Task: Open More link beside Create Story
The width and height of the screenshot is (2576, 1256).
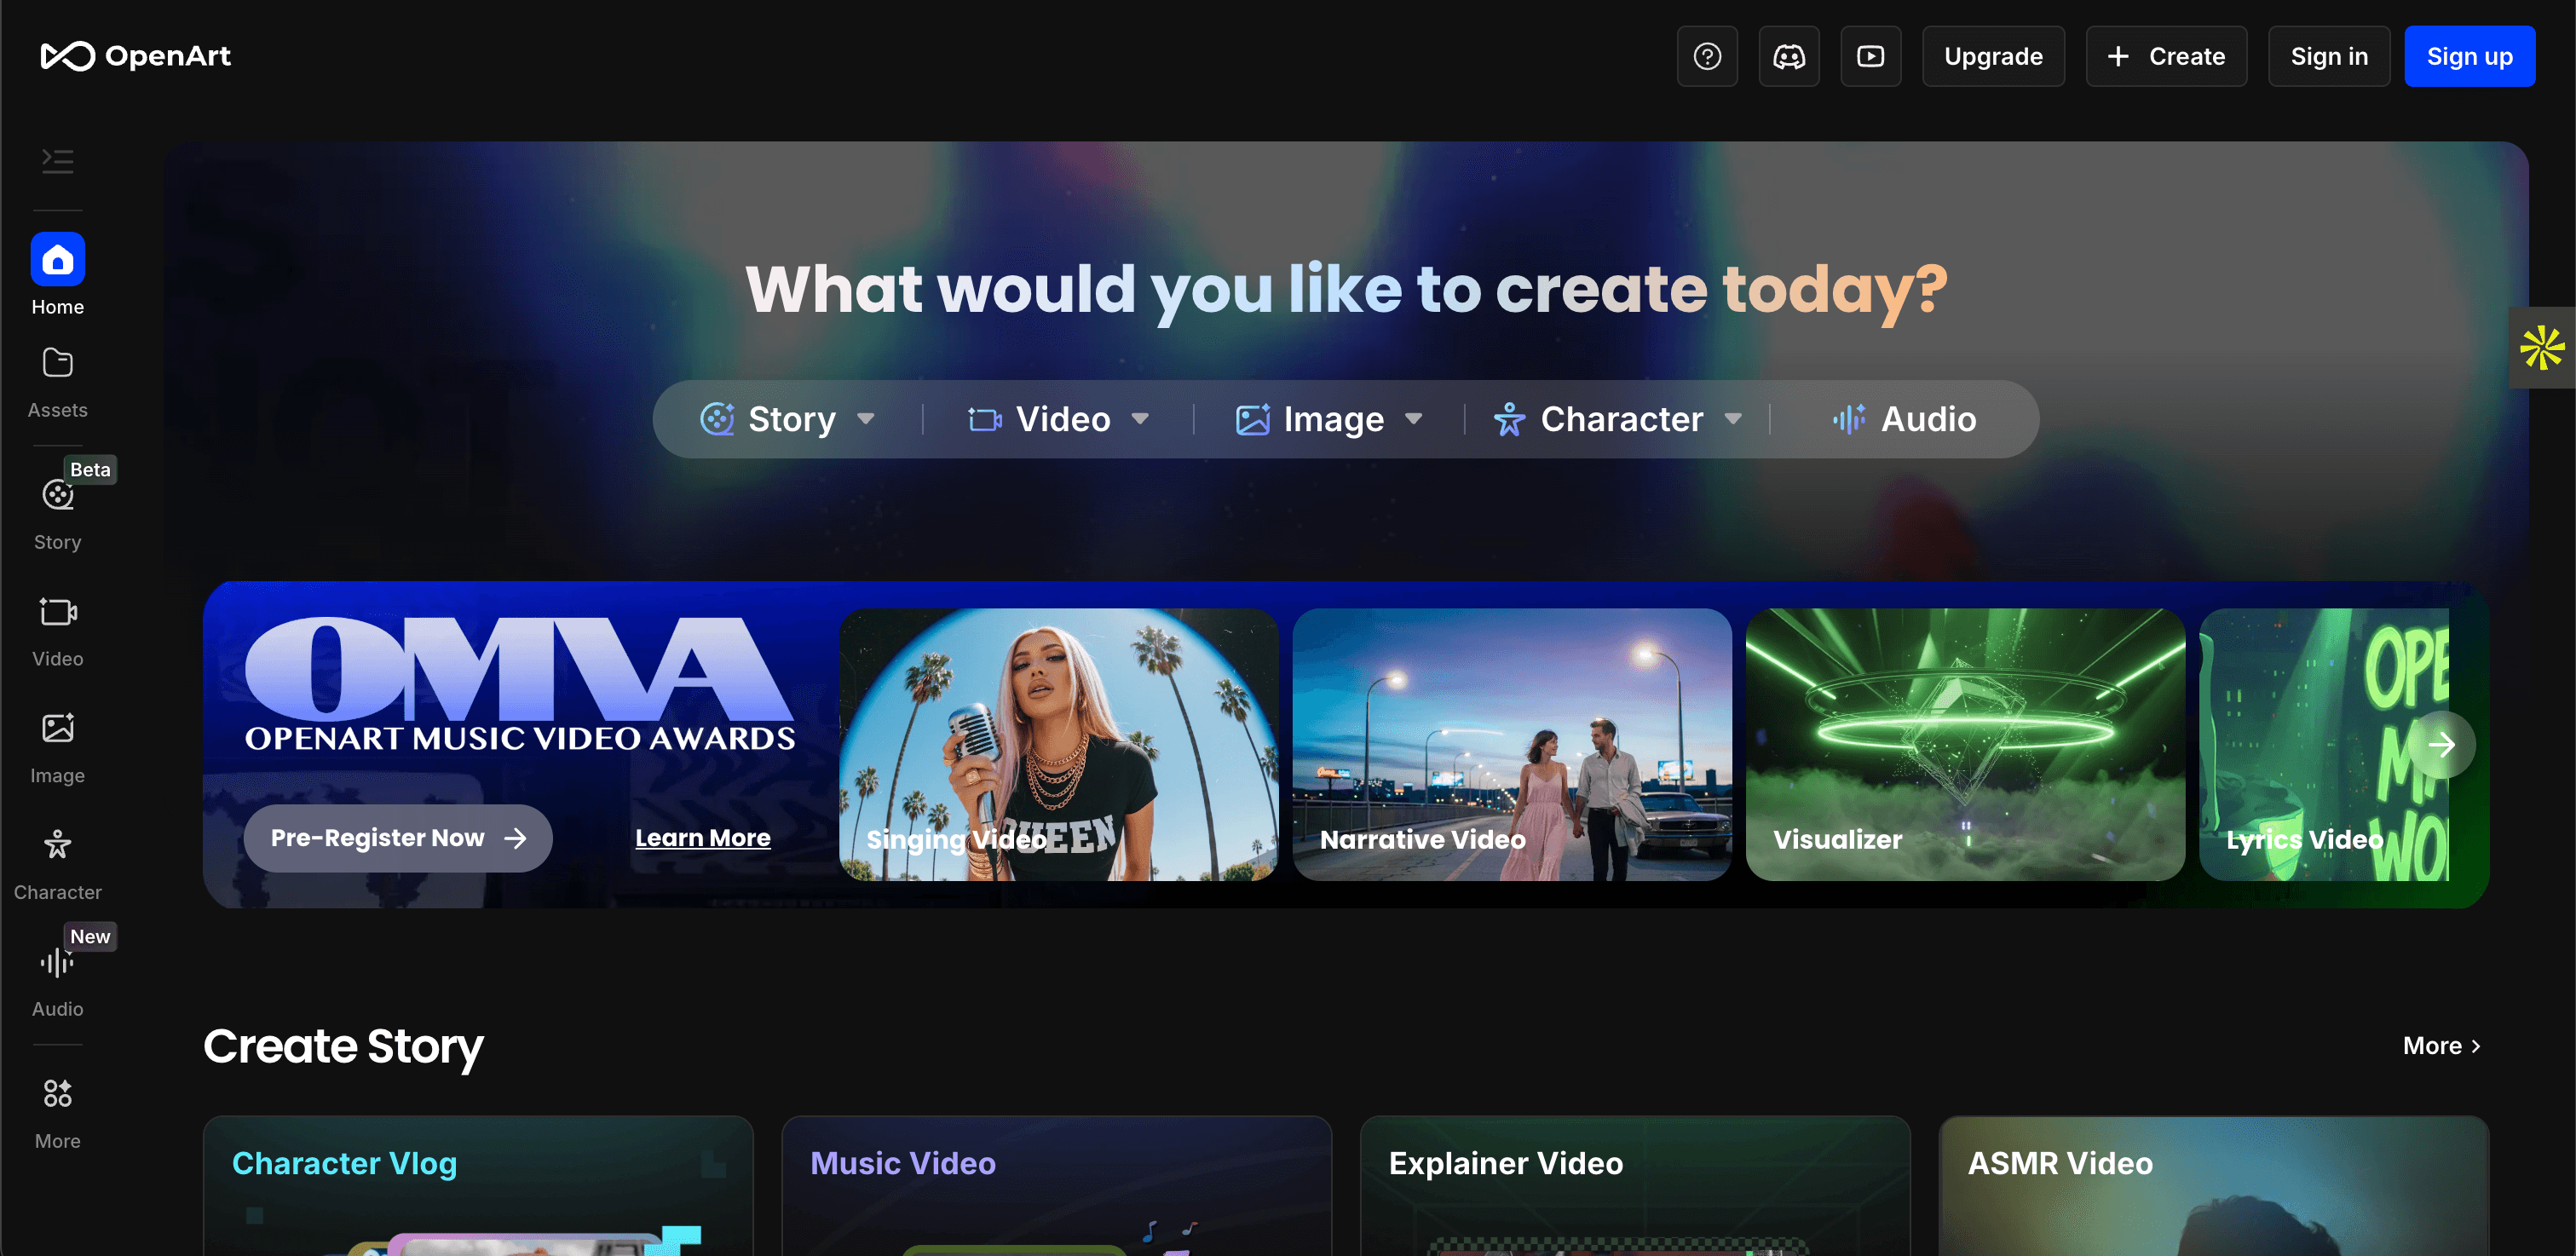Action: click(x=2442, y=1045)
